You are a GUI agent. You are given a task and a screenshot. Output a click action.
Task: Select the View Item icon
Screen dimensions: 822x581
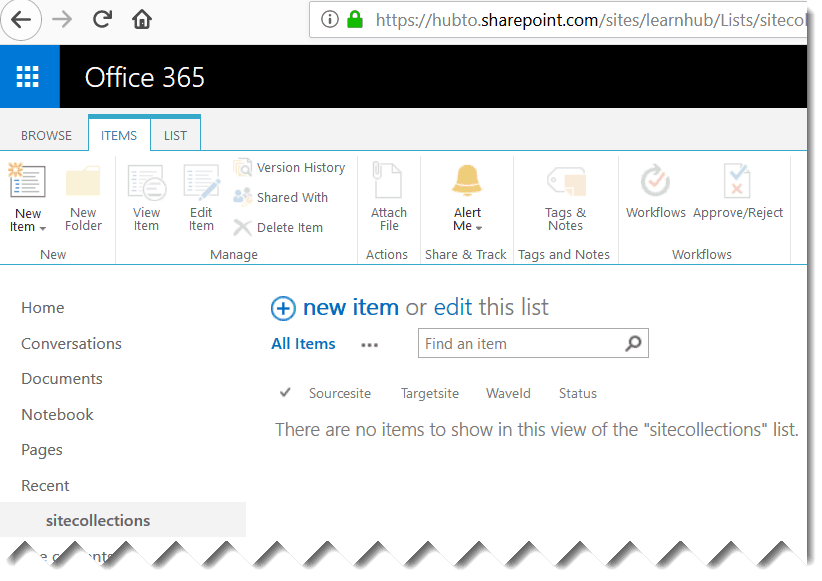(146, 195)
